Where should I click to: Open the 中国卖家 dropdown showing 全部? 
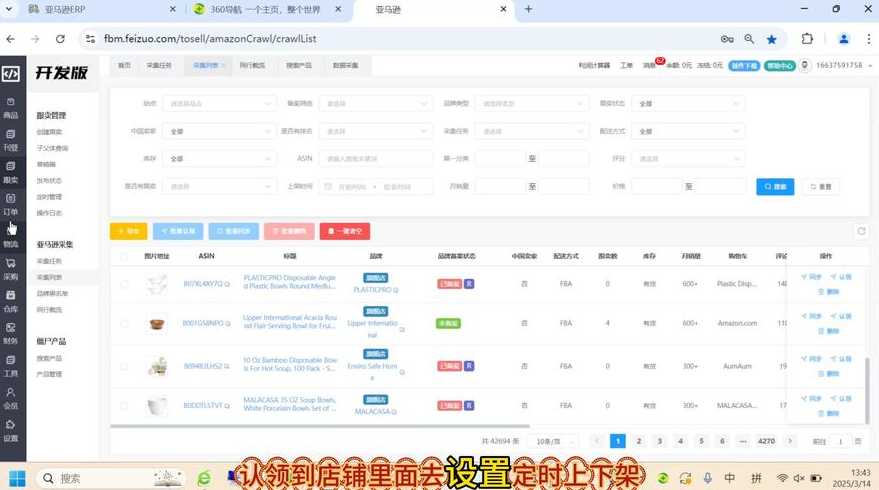coord(219,131)
